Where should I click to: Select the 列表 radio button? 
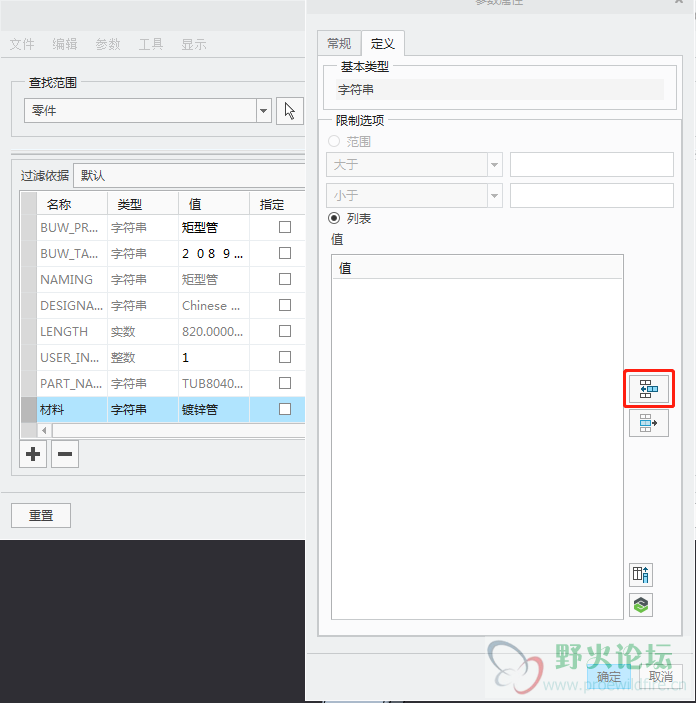(x=334, y=218)
